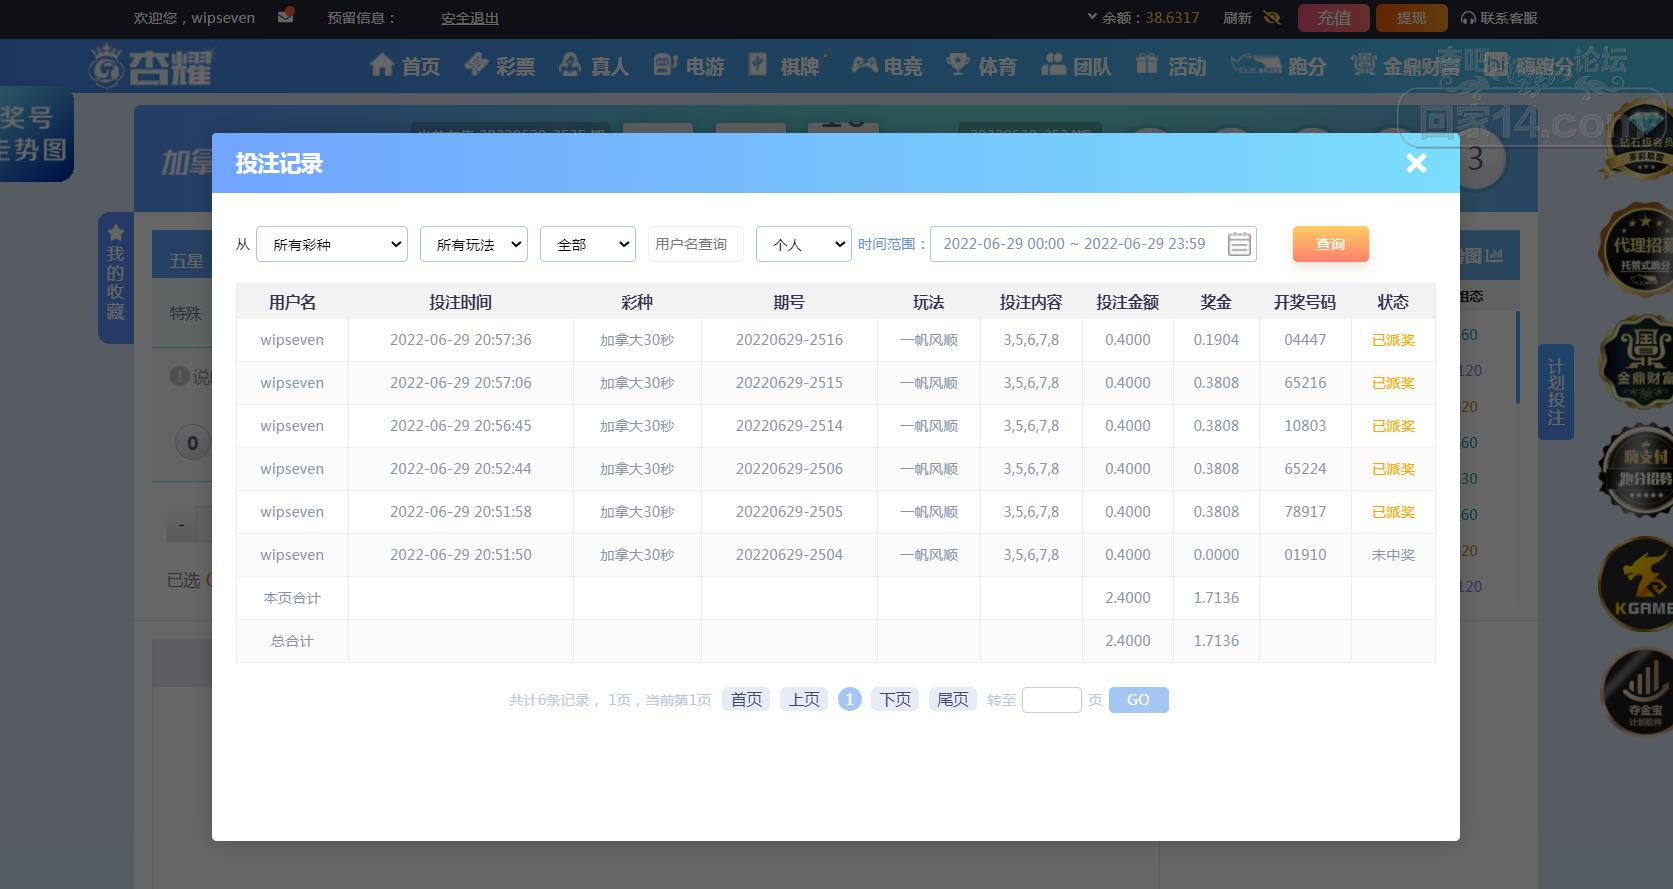Go to 首页 home menu

click(404, 66)
